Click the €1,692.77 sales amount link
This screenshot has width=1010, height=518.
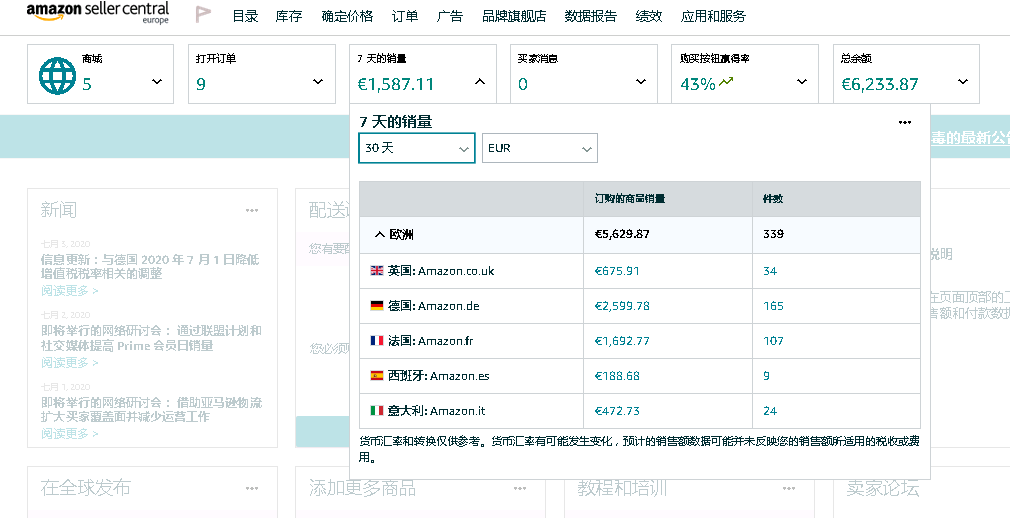622,340
